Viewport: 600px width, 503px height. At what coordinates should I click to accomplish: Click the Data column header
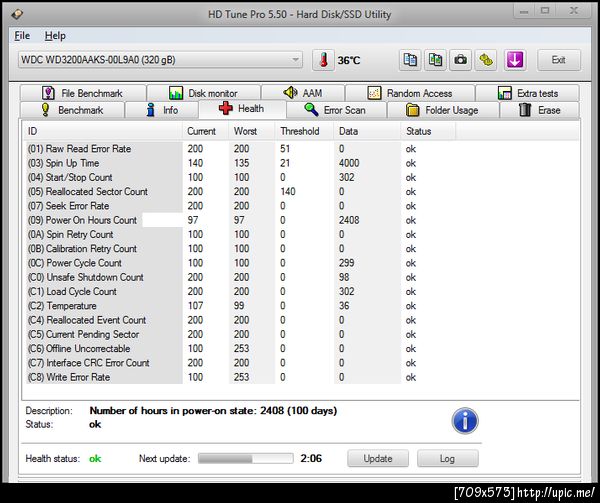point(367,131)
